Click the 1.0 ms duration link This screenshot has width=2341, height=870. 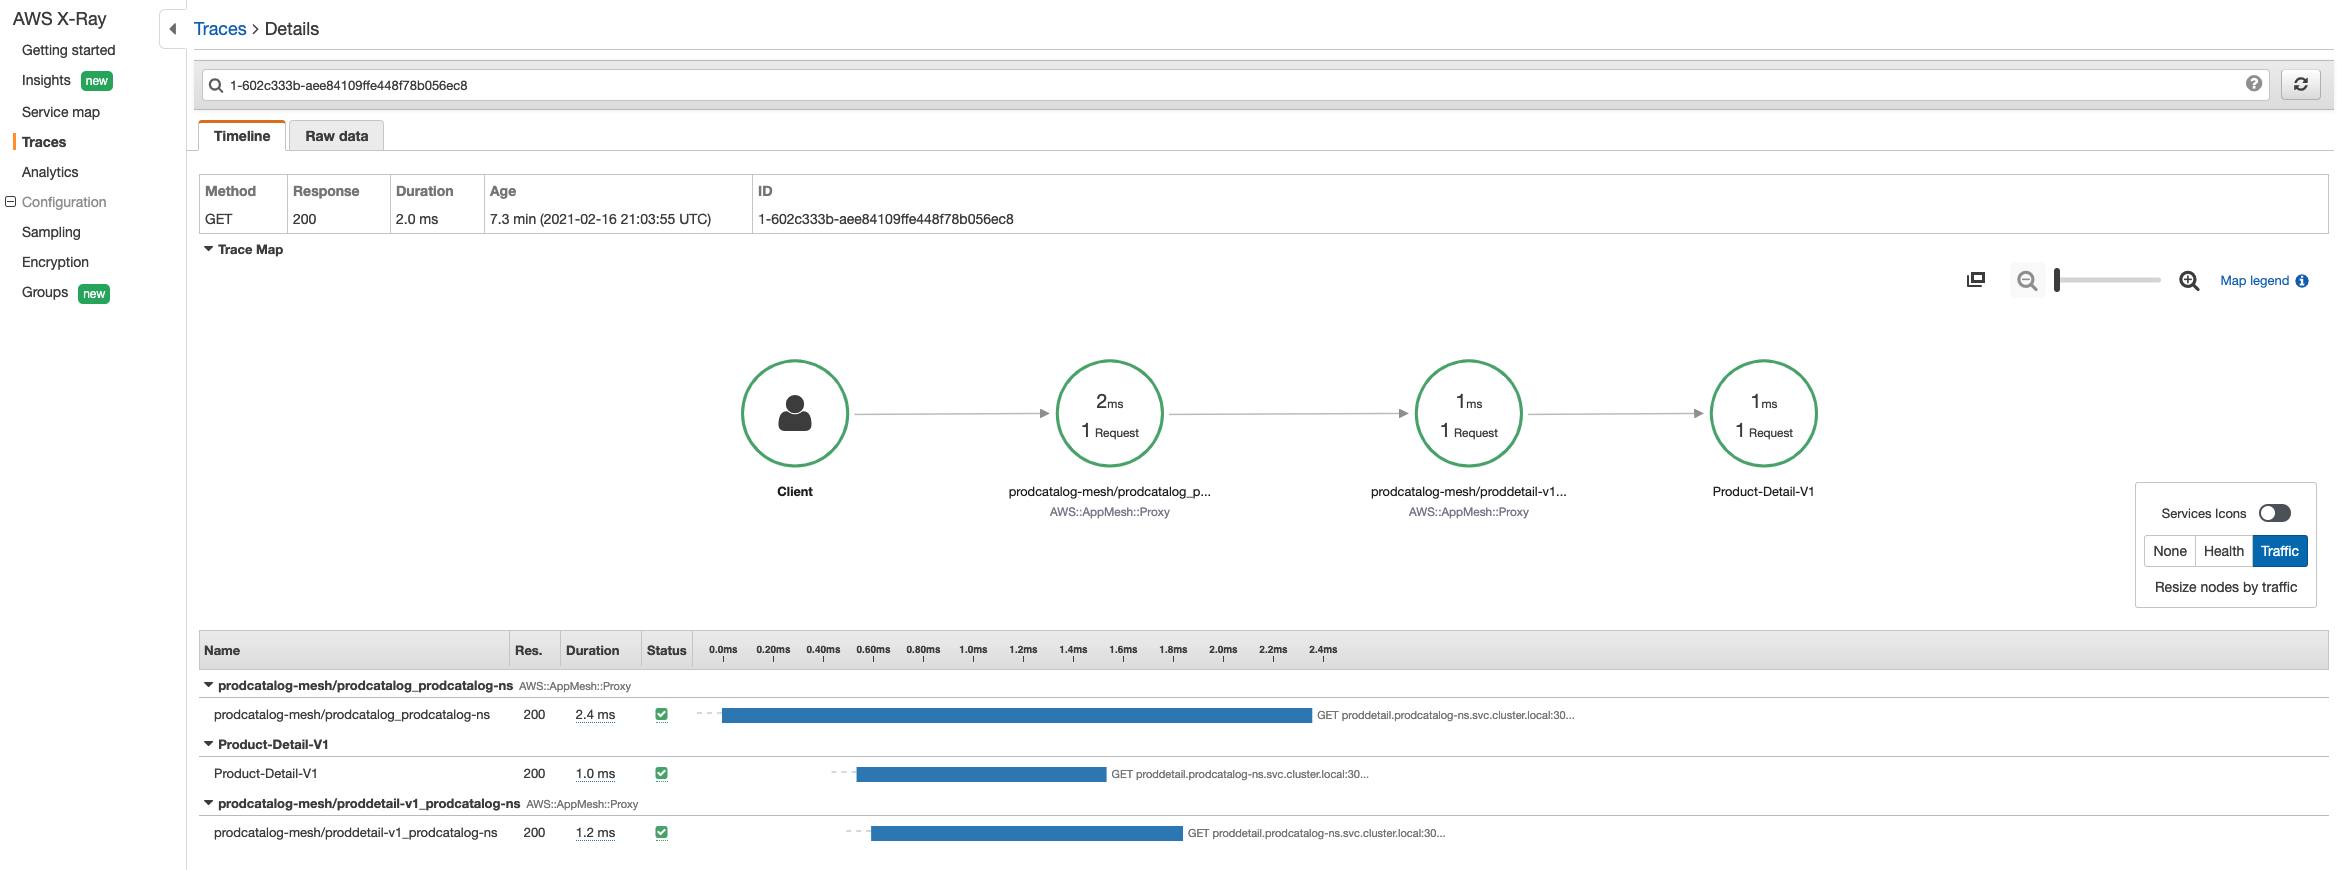[x=595, y=774]
